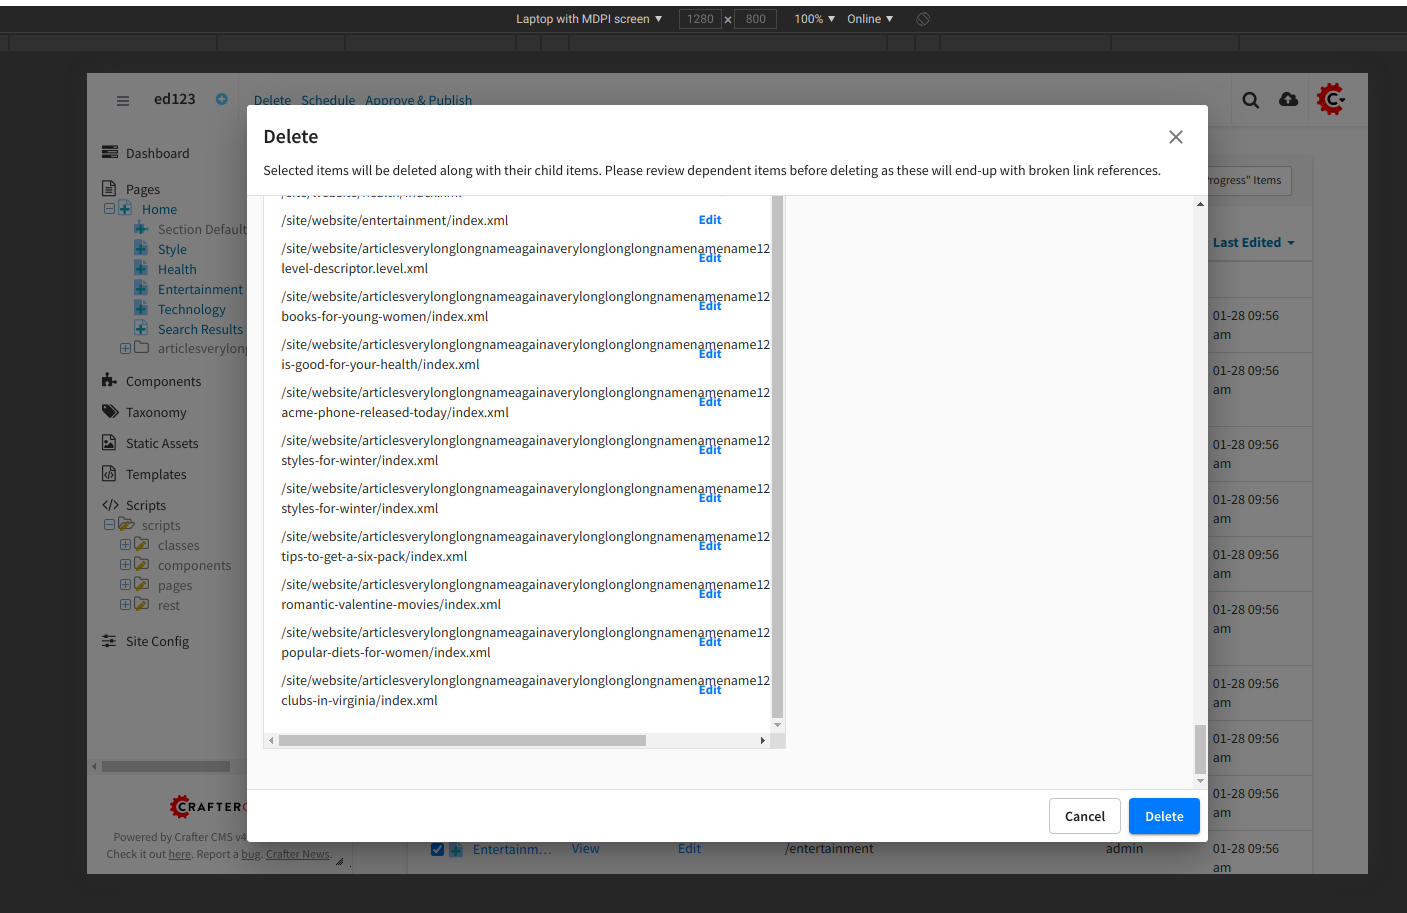Click the Components puzzle icon
Screen dimensions: 1407x913
click(109, 380)
